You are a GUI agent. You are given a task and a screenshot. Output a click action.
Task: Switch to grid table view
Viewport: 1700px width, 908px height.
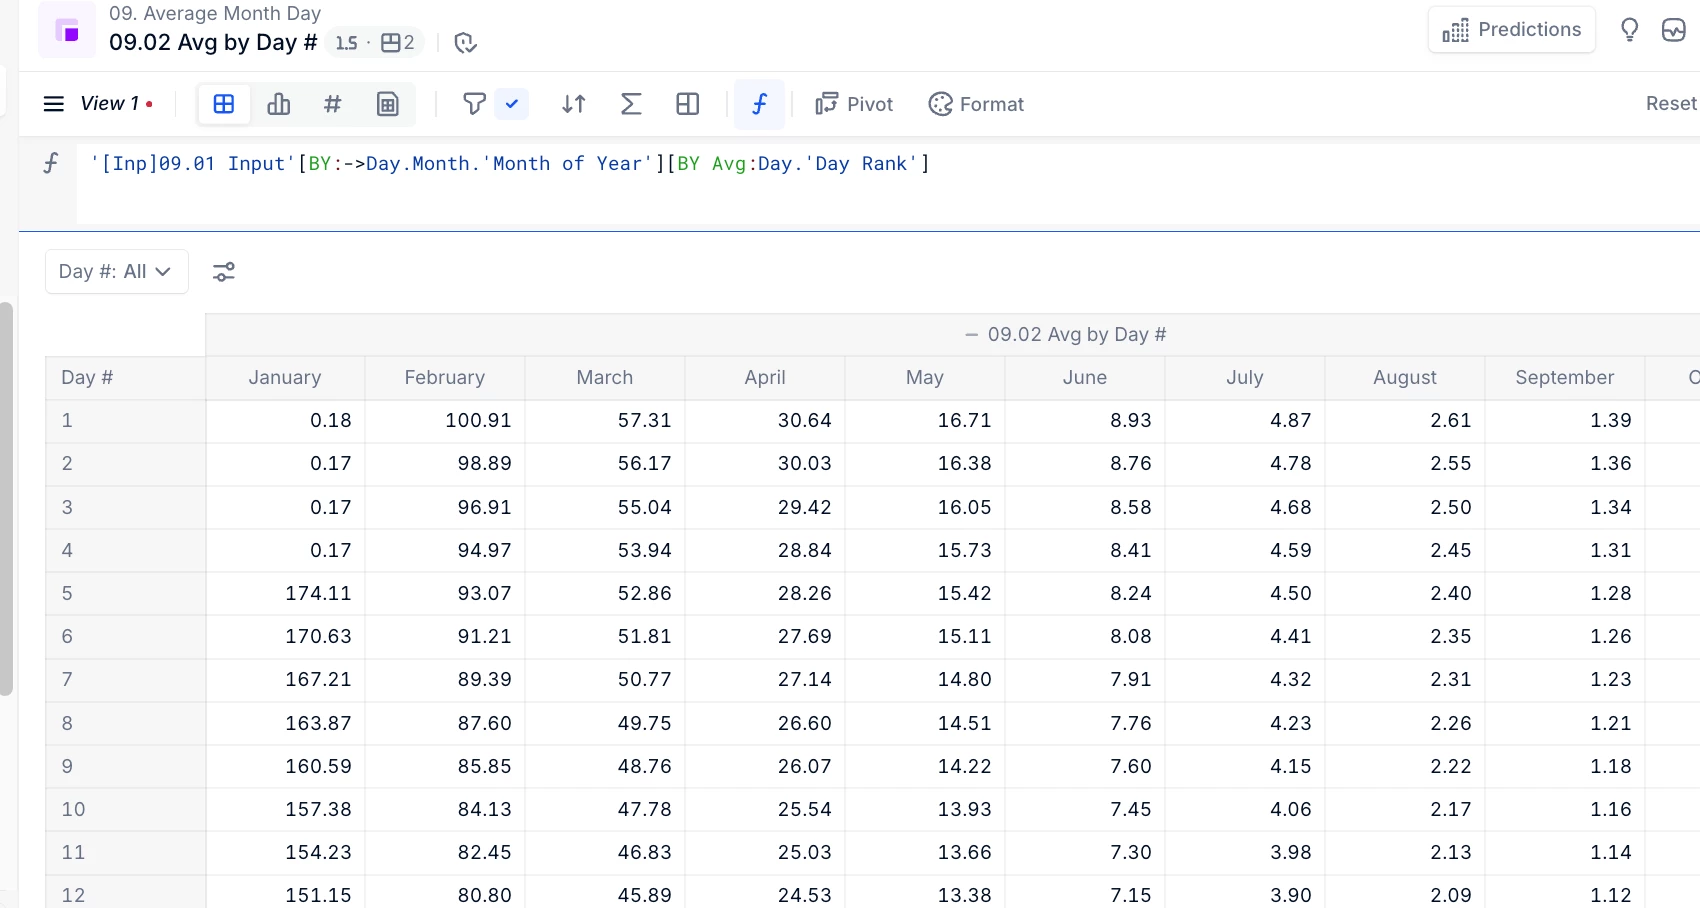(x=224, y=104)
